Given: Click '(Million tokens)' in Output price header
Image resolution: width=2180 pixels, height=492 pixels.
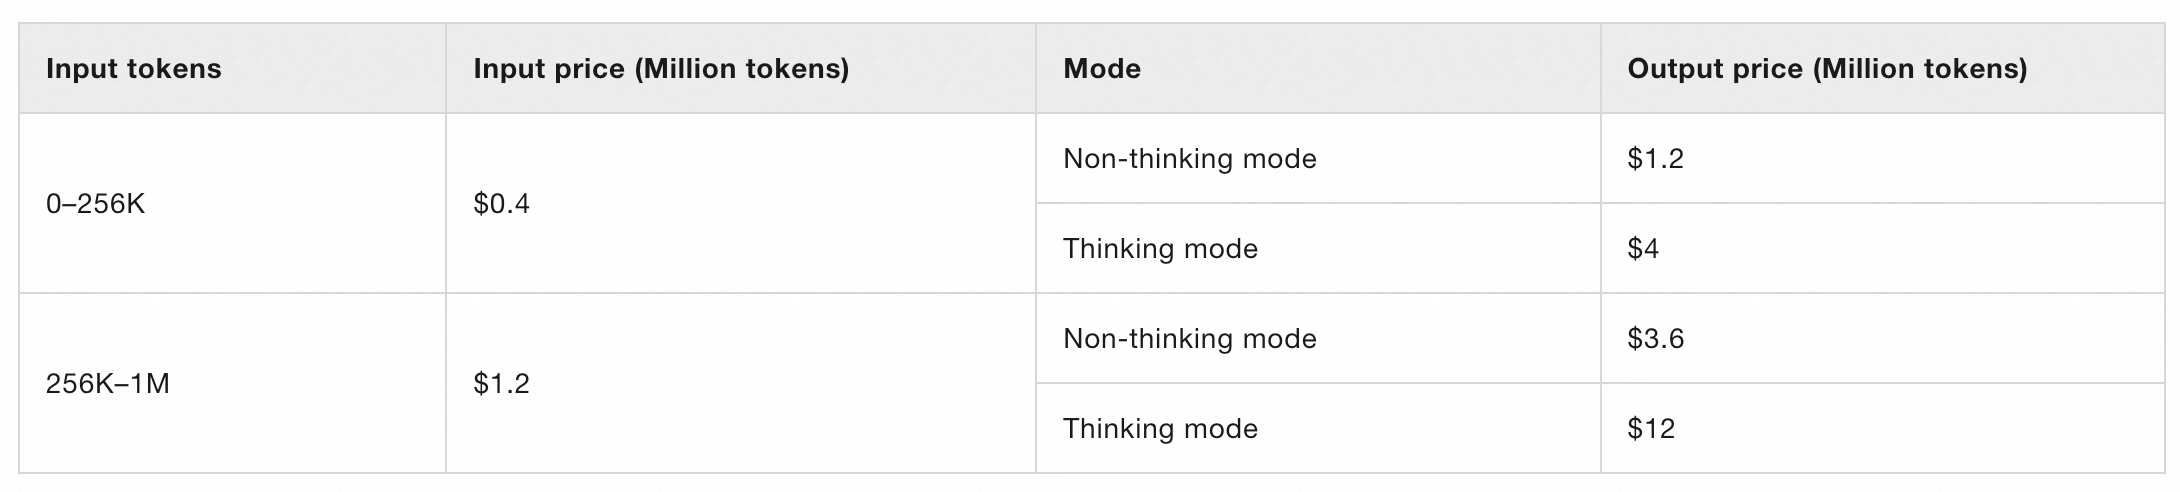Looking at the screenshot, I should (1919, 69).
